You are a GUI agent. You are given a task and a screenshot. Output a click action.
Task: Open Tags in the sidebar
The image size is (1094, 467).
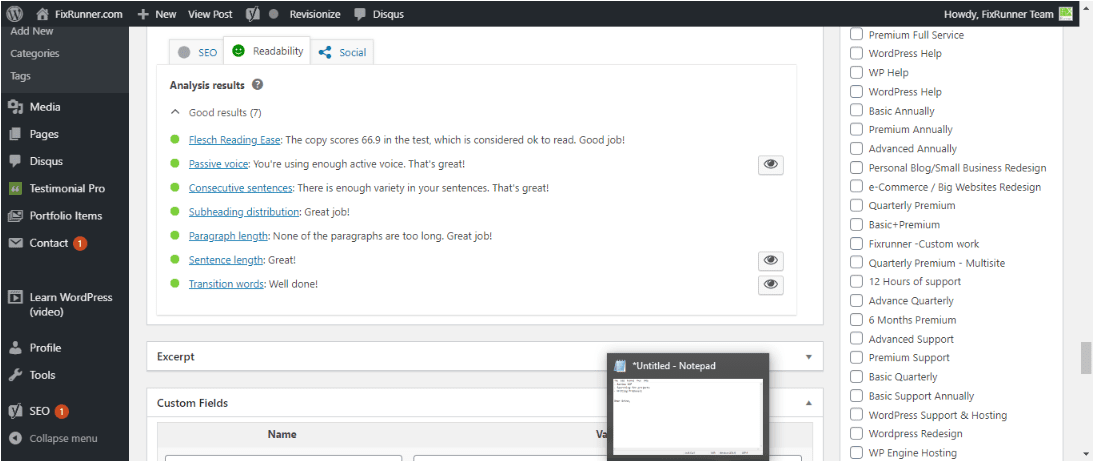coord(21,76)
